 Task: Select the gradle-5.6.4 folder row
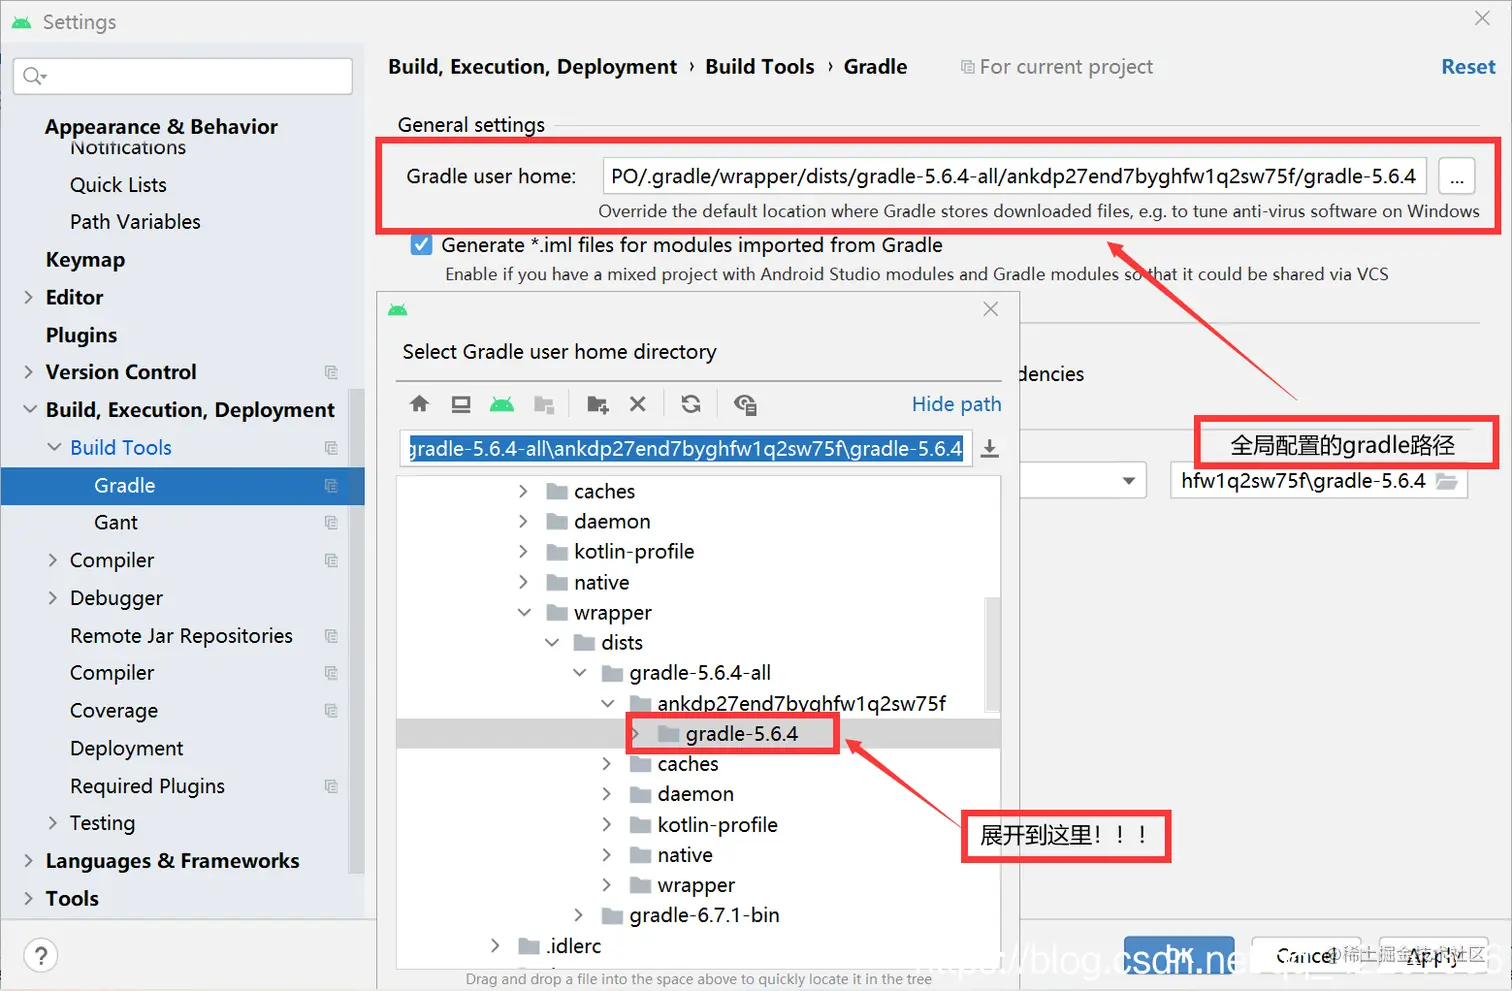[698, 733]
